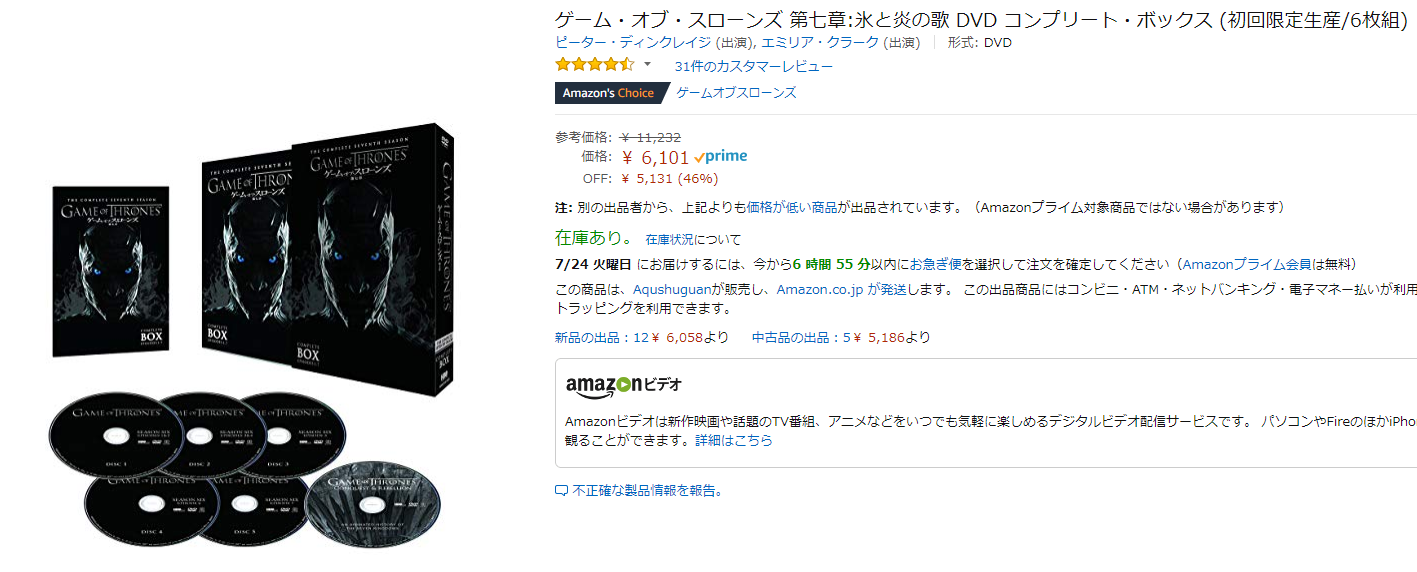Click the star rating icons
This screenshot has width=1417, height=572.
(595, 65)
